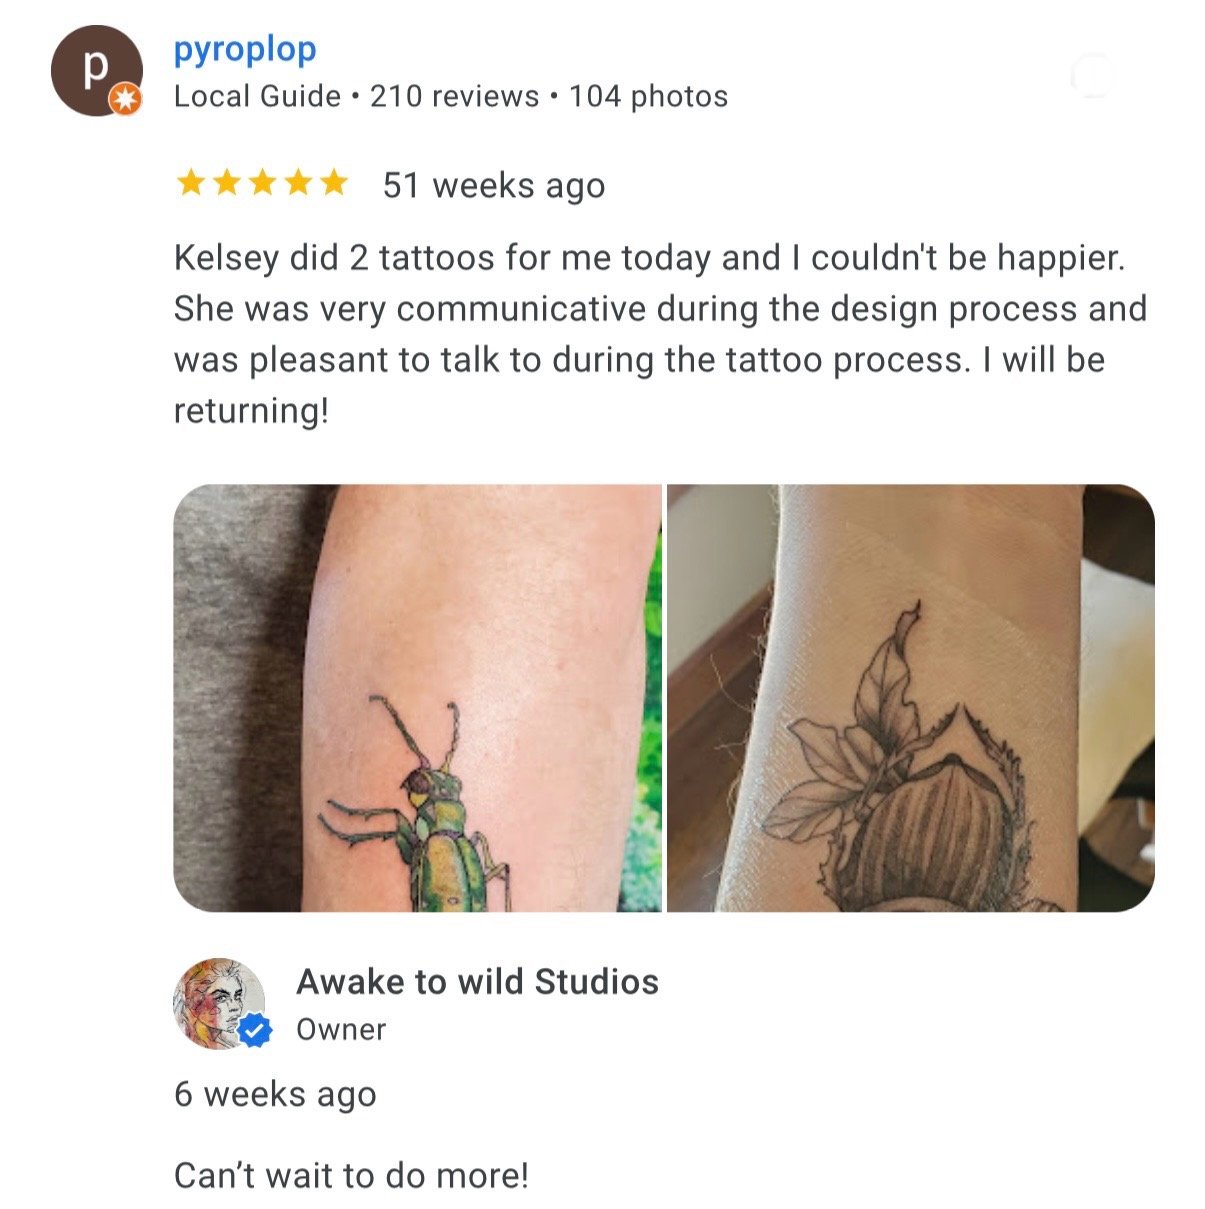Click the '51 weeks ago' review timestamp
Image resolution: width=1205 pixels, height=1209 pixels.
494,185
